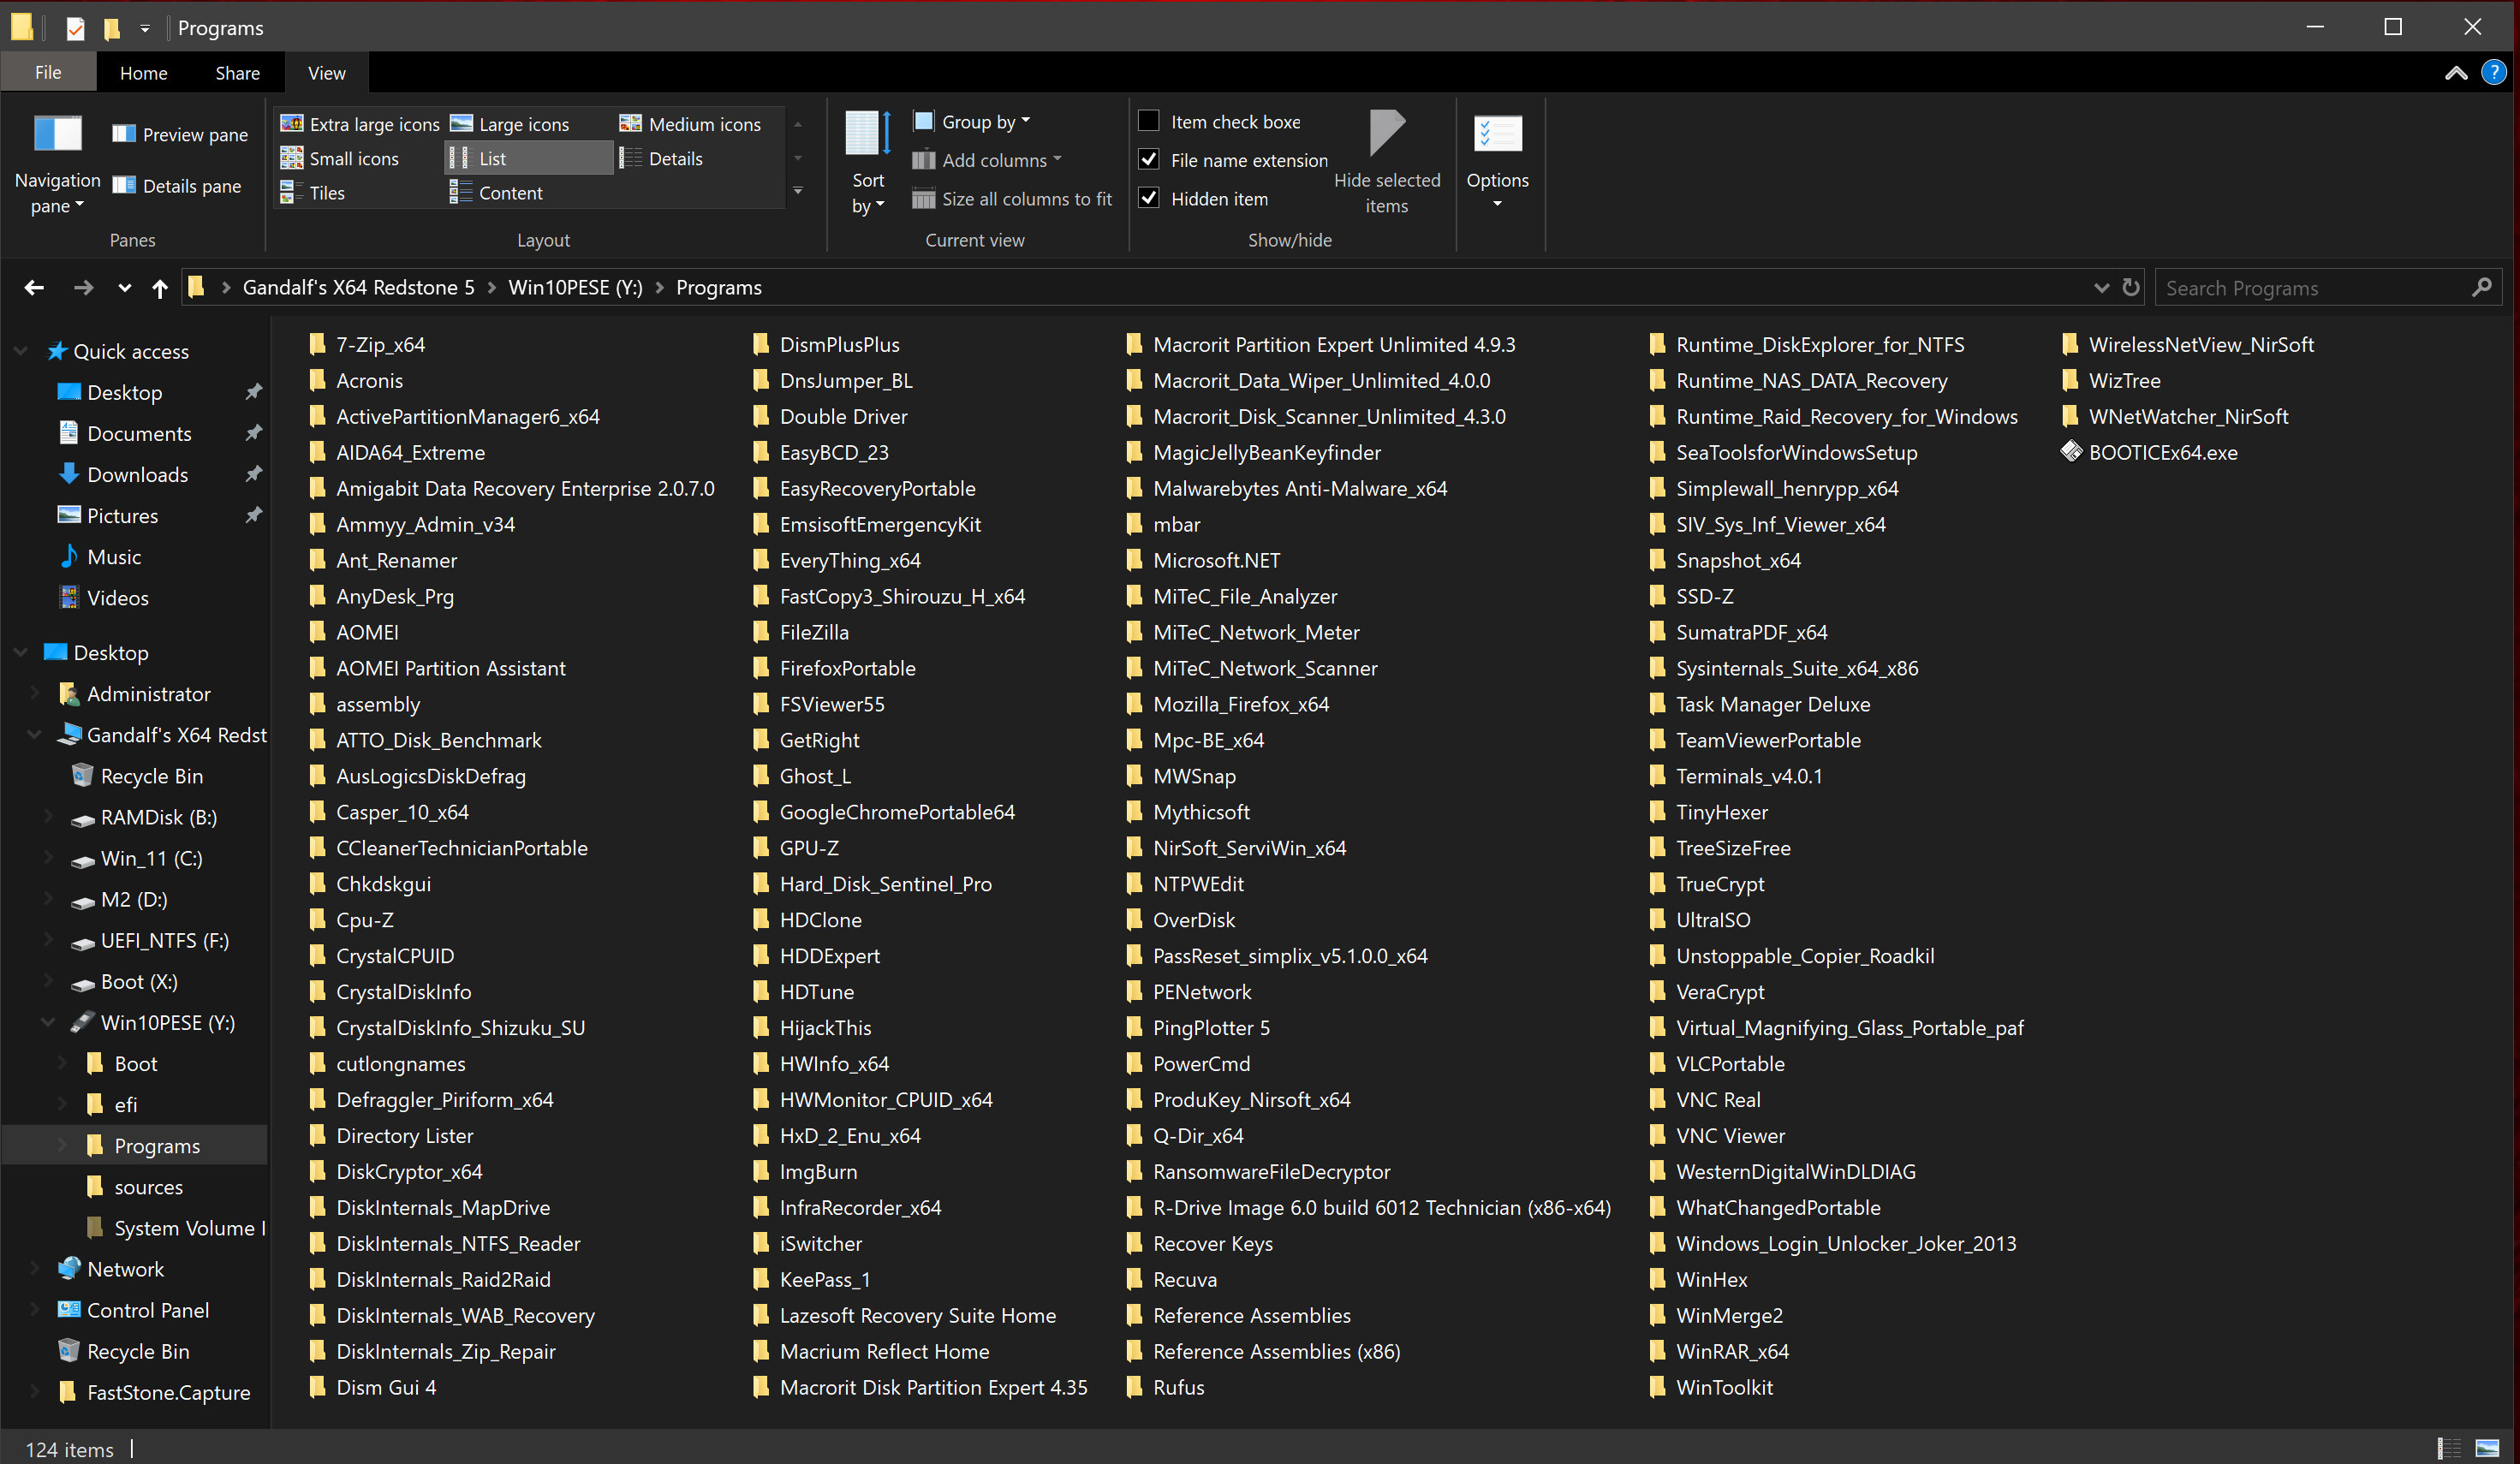Select Macrium Reflect Home folder
The height and width of the screenshot is (1464, 2520).
tap(871, 1351)
